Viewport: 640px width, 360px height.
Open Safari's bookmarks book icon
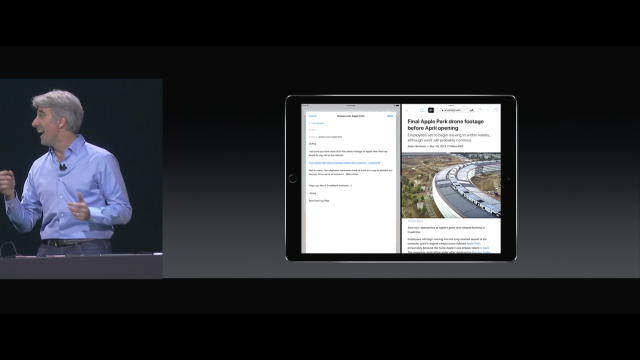tap(422, 110)
